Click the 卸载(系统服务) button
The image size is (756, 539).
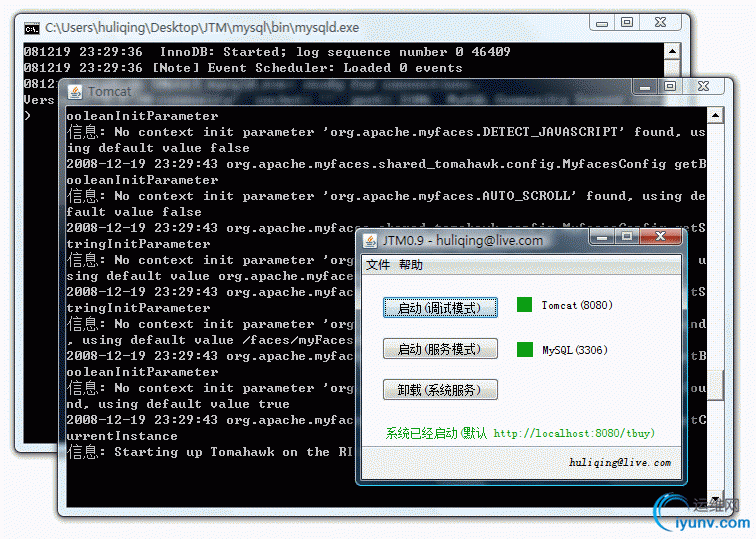coord(440,390)
